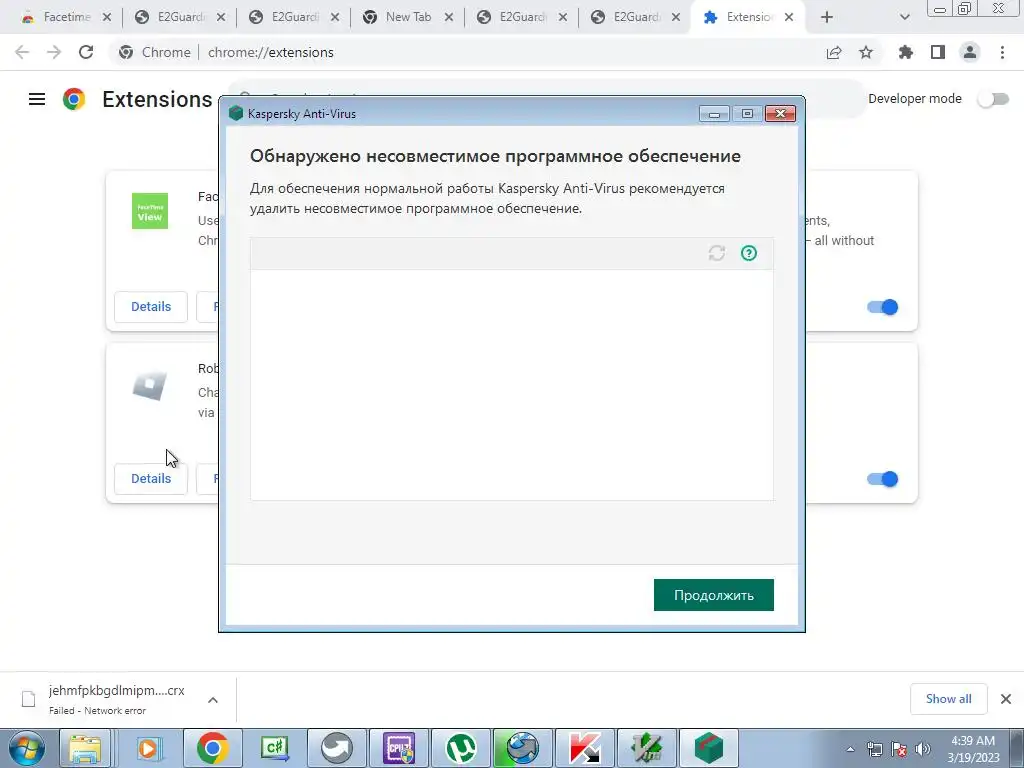Open a new browser tab

827,18
